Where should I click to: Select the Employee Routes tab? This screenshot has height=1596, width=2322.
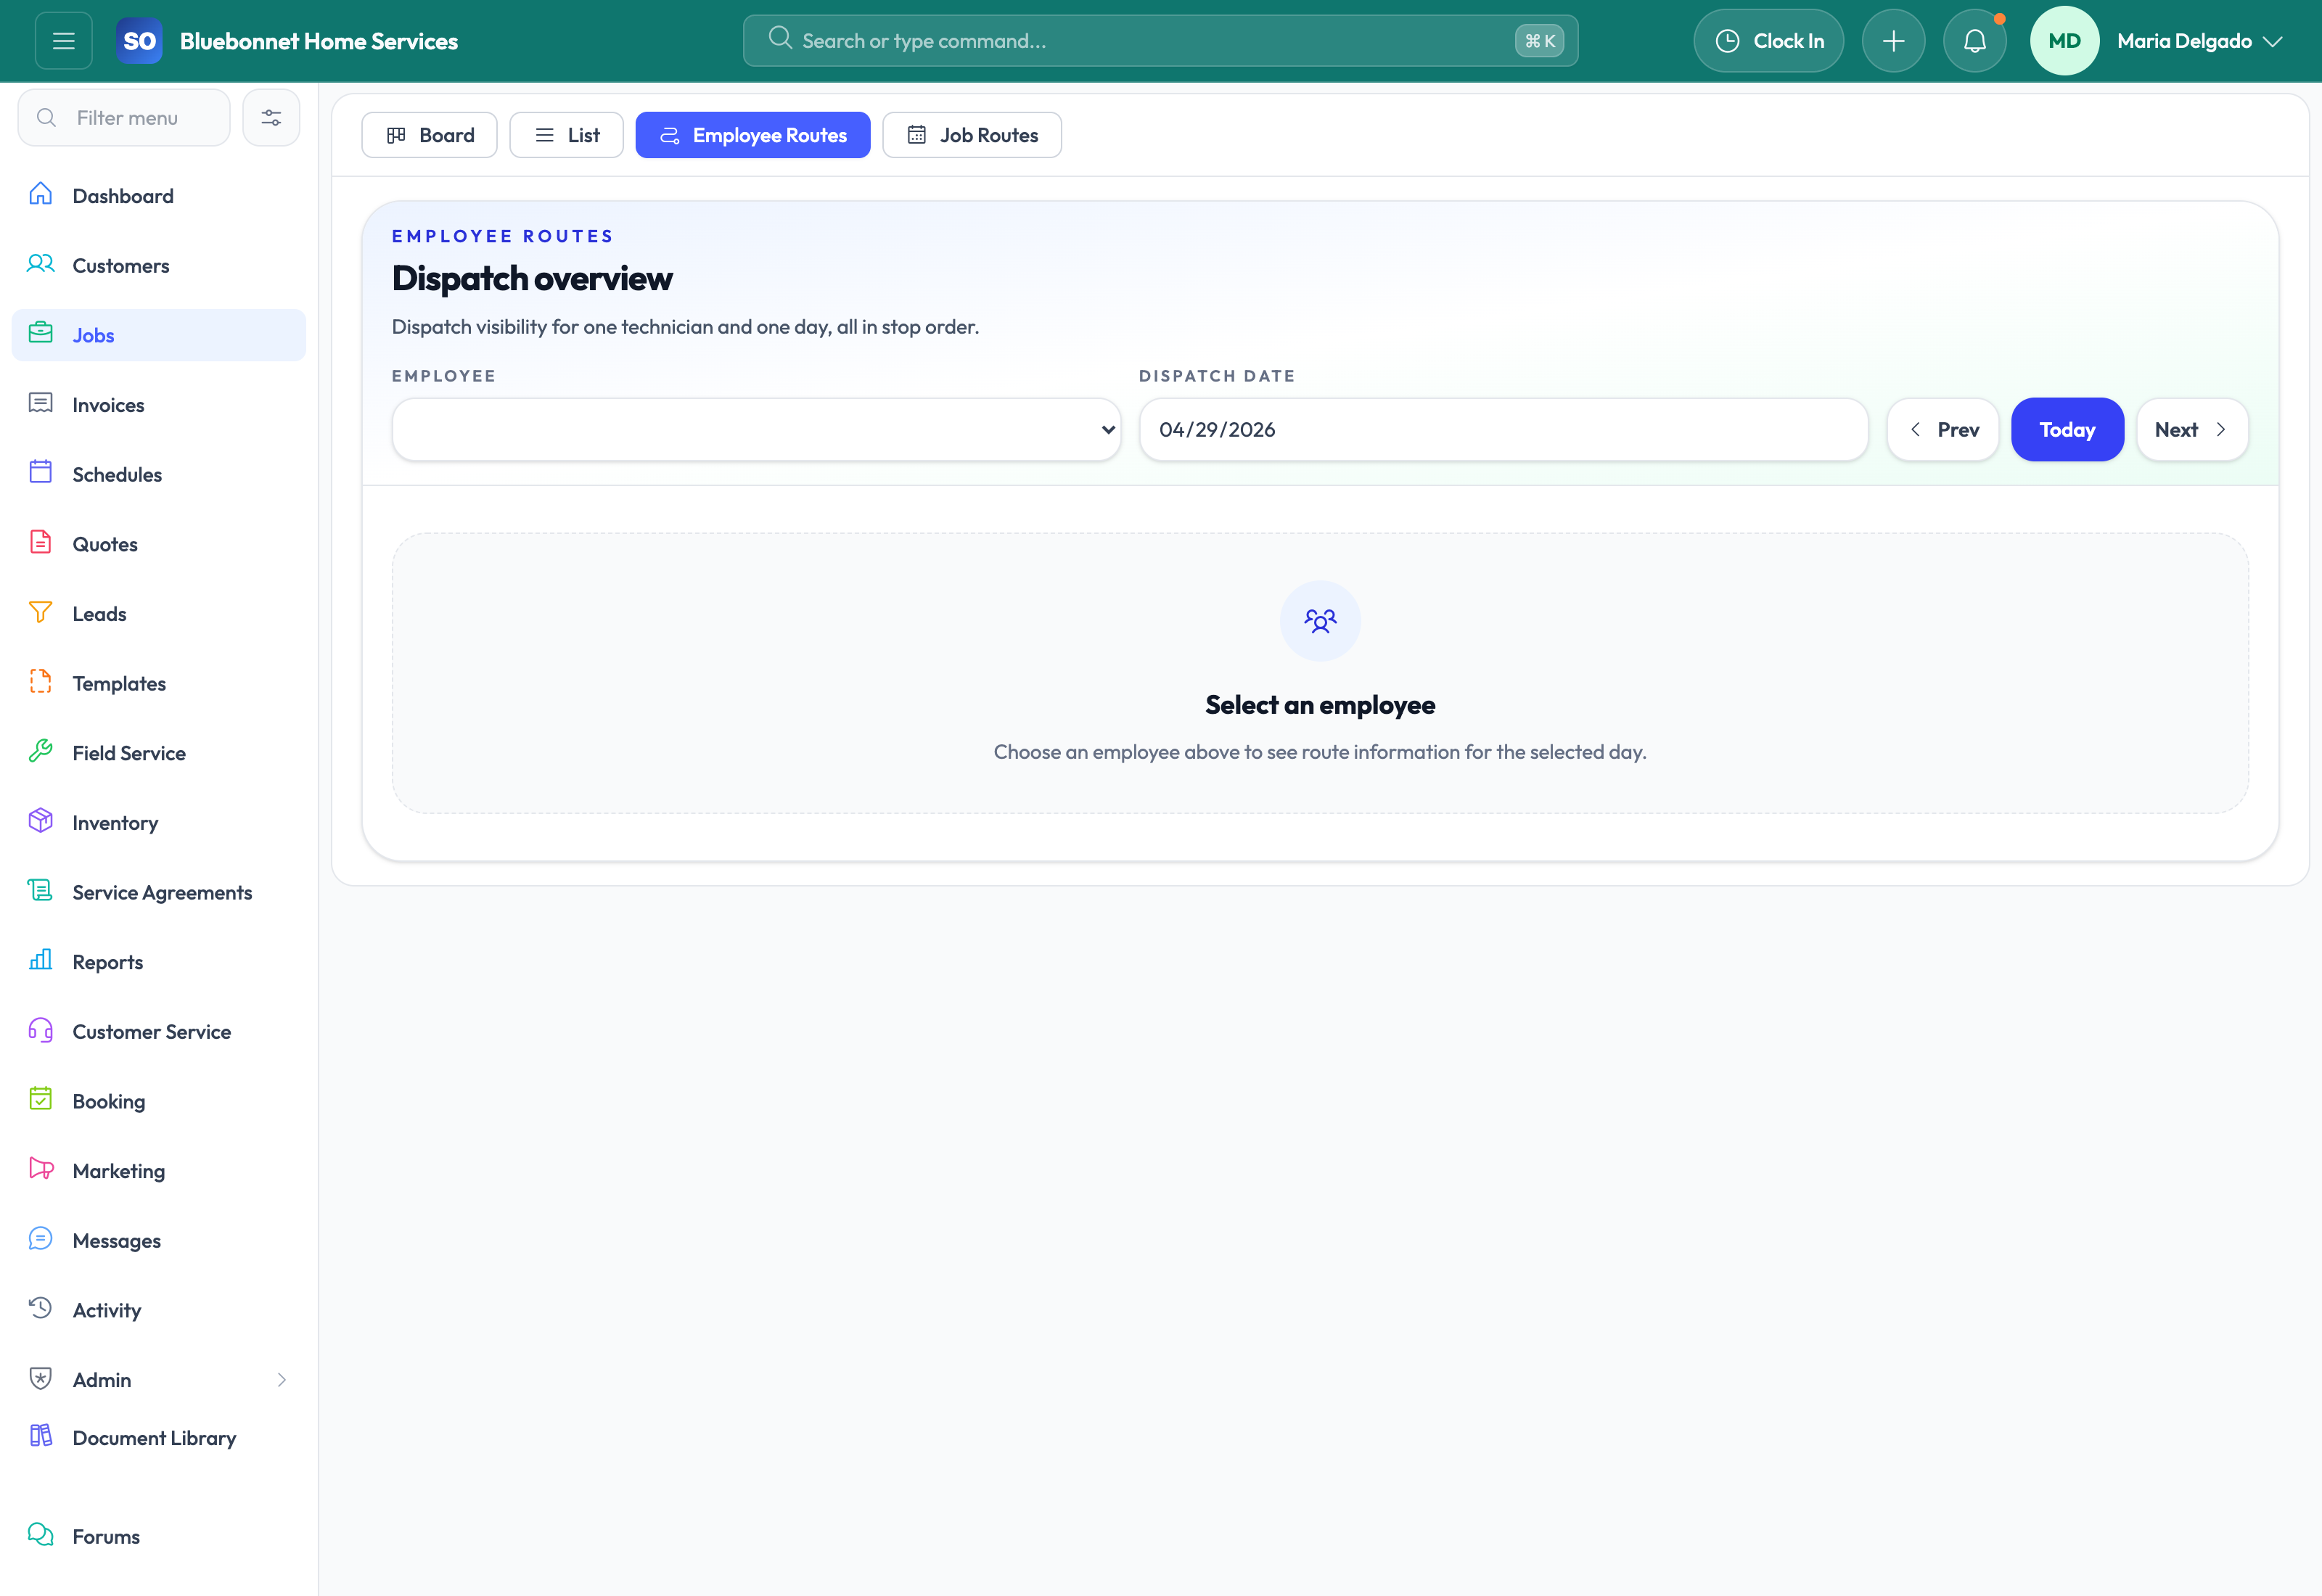tap(753, 135)
